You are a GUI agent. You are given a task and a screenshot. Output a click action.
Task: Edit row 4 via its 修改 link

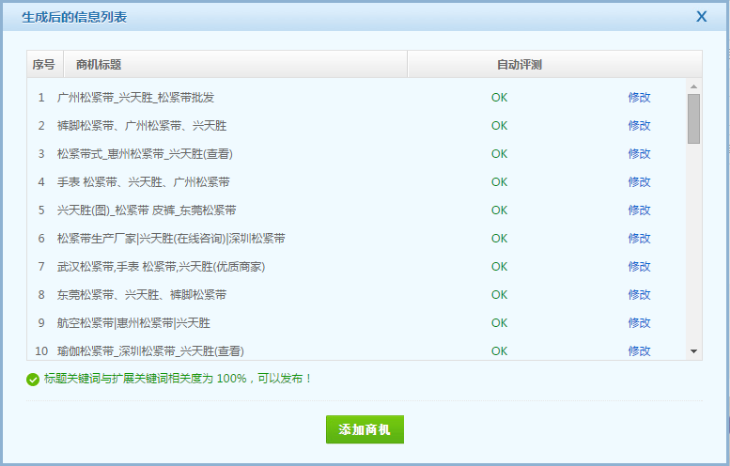639,182
